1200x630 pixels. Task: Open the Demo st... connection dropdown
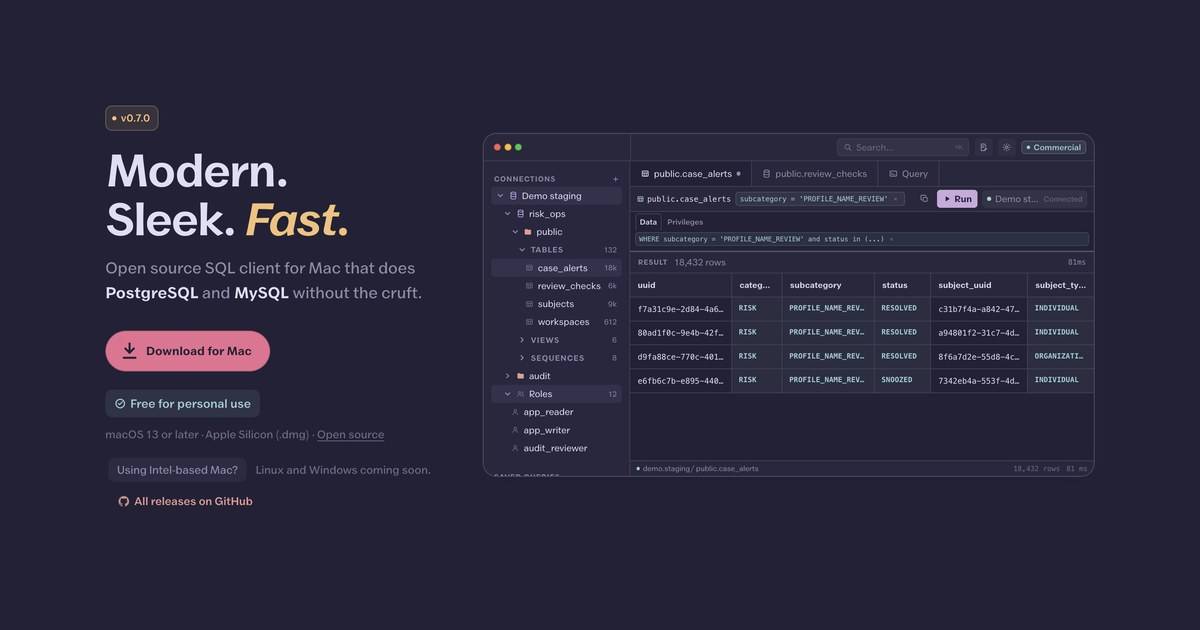(x=1035, y=199)
